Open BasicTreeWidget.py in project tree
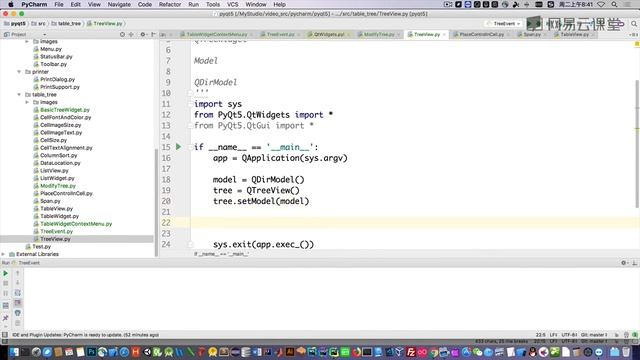The height and width of the screenshot is (360, 640). 64,110
